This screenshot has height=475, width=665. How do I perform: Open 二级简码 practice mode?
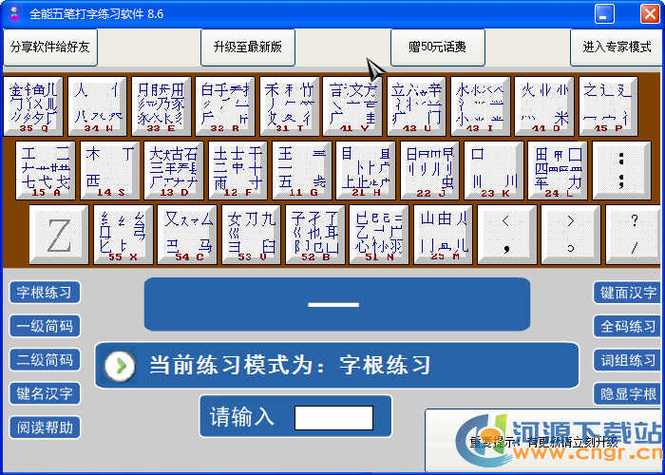coord(45,360)
